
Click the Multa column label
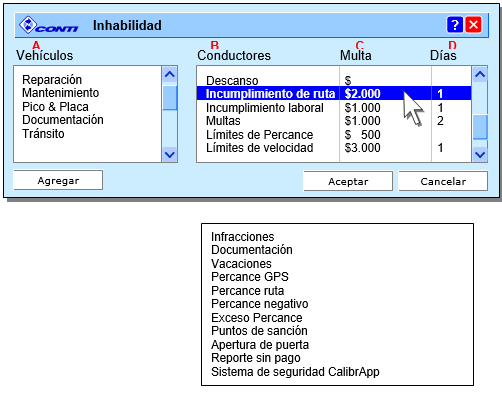tap(356, 55)
